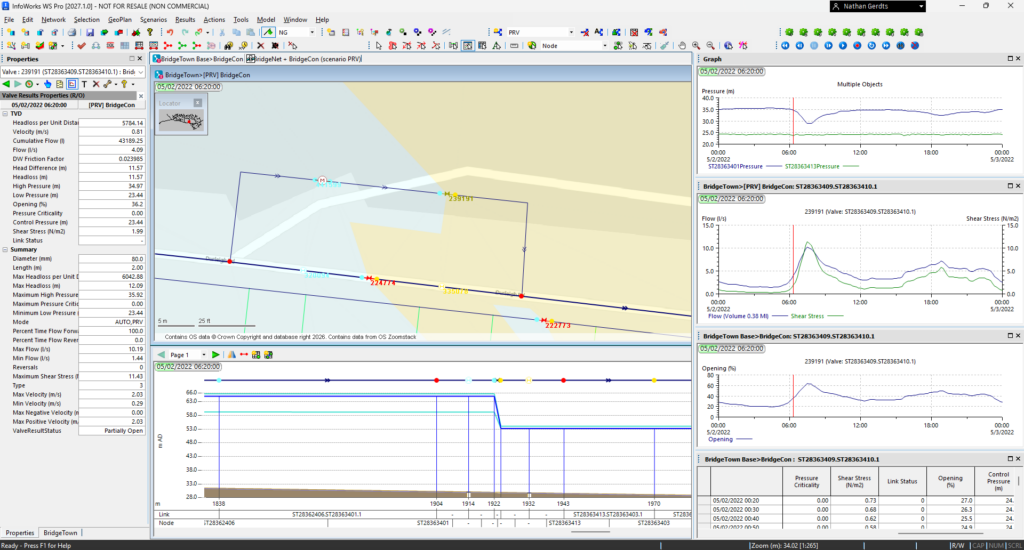Click the red check mark validate icon
The height and width of the screenshot is (550, 1024).
(x=82, y=46)
